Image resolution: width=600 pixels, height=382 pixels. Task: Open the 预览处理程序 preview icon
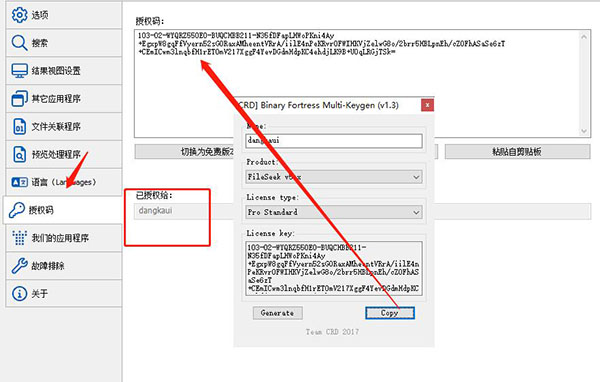pyautogui.click(x=20, y=154)
